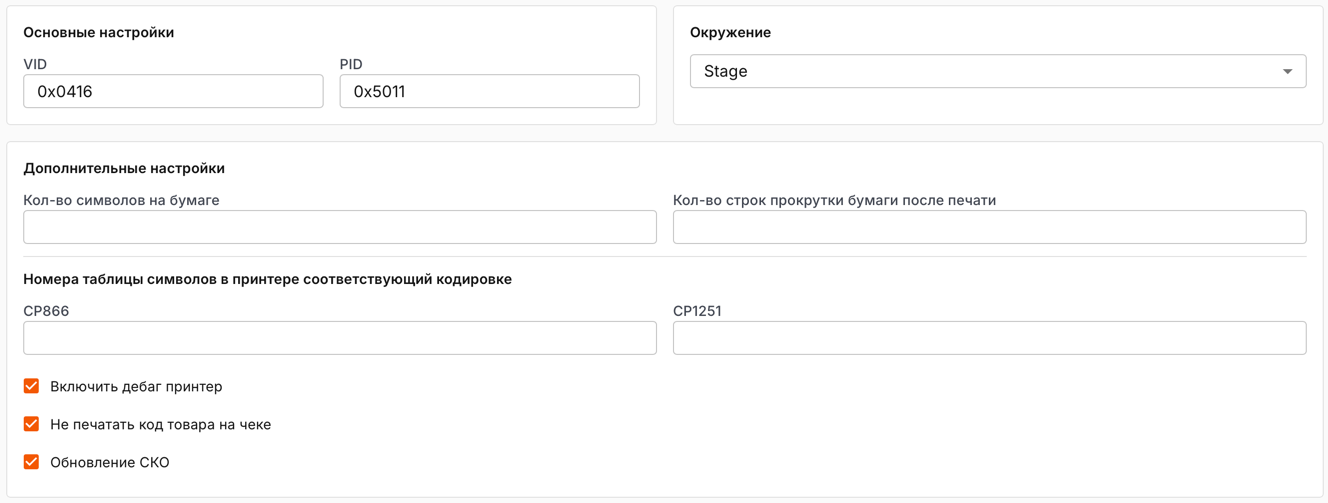The height and width of the screenshot is (503, 1328).
Task: Click the VID input field with 0x0416
Action: point(173,91)
